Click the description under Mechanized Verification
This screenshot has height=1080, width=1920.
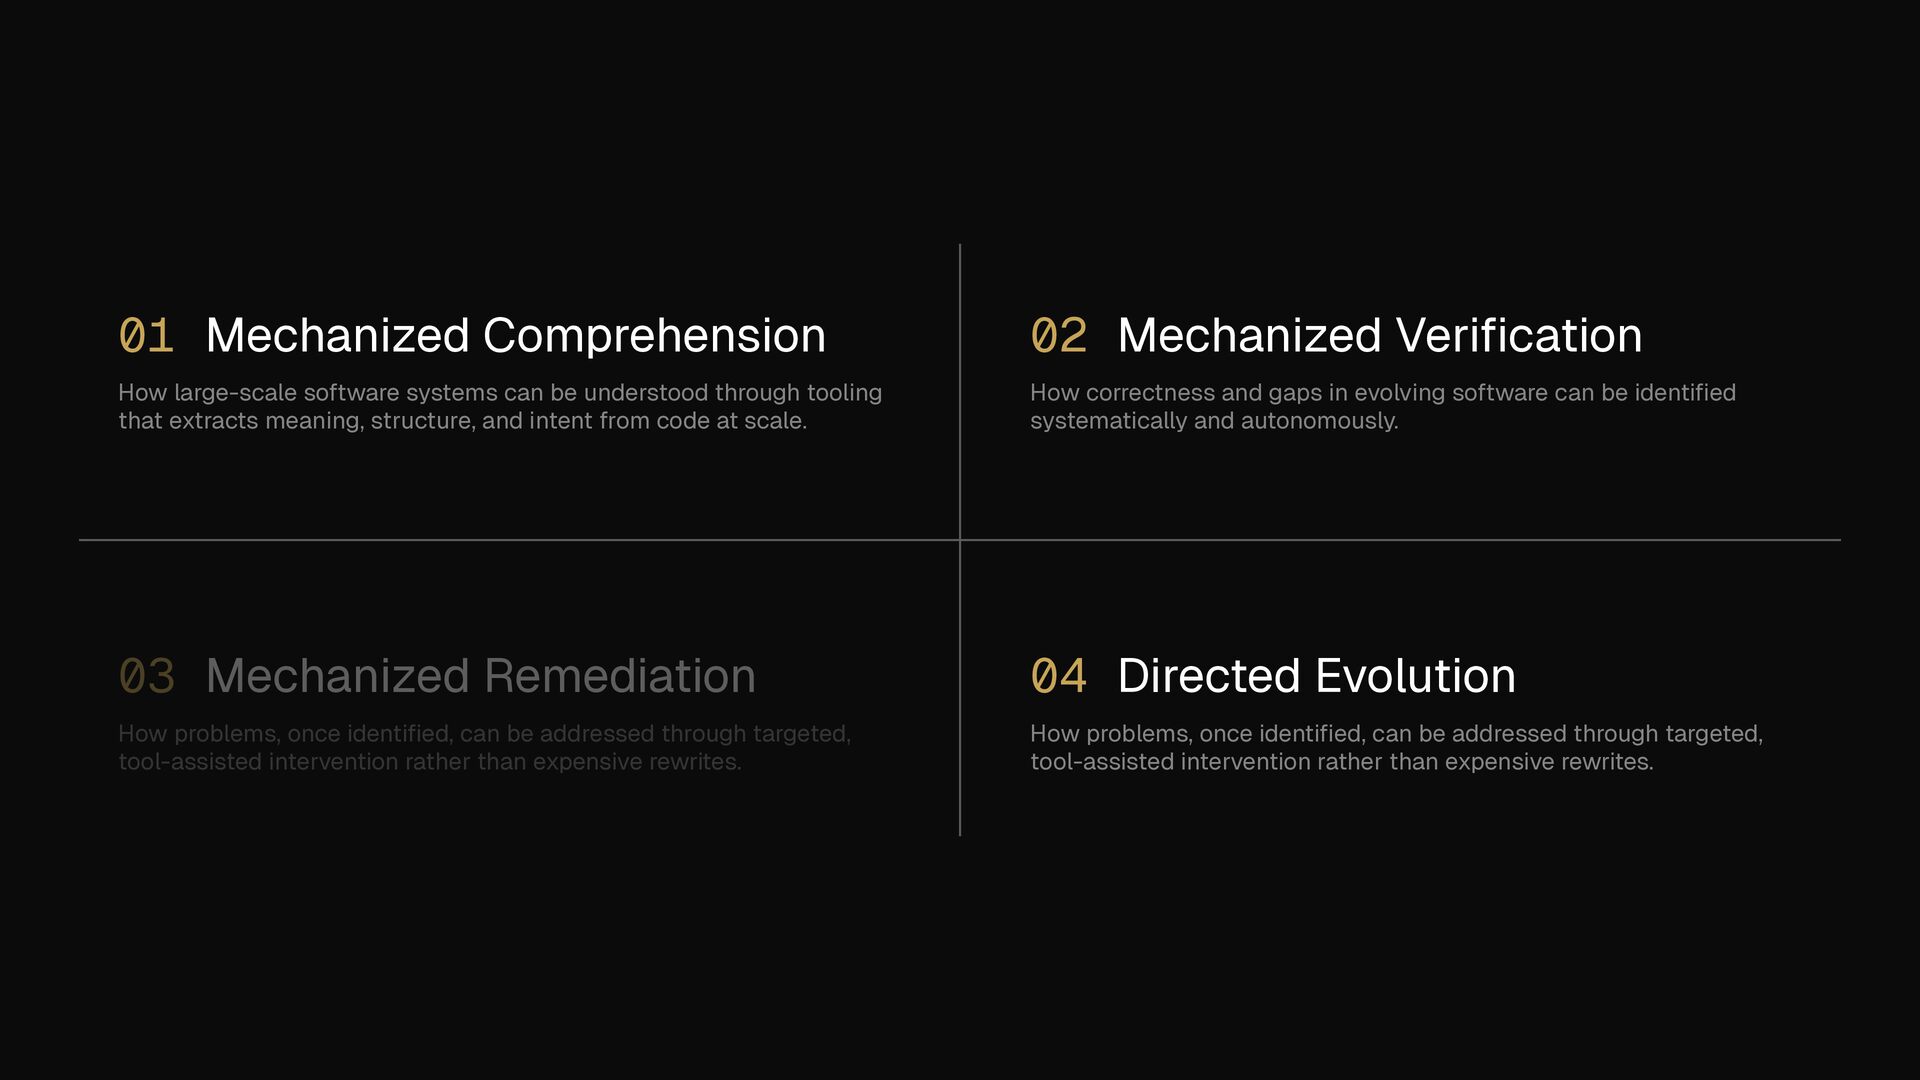point(1382,407)
